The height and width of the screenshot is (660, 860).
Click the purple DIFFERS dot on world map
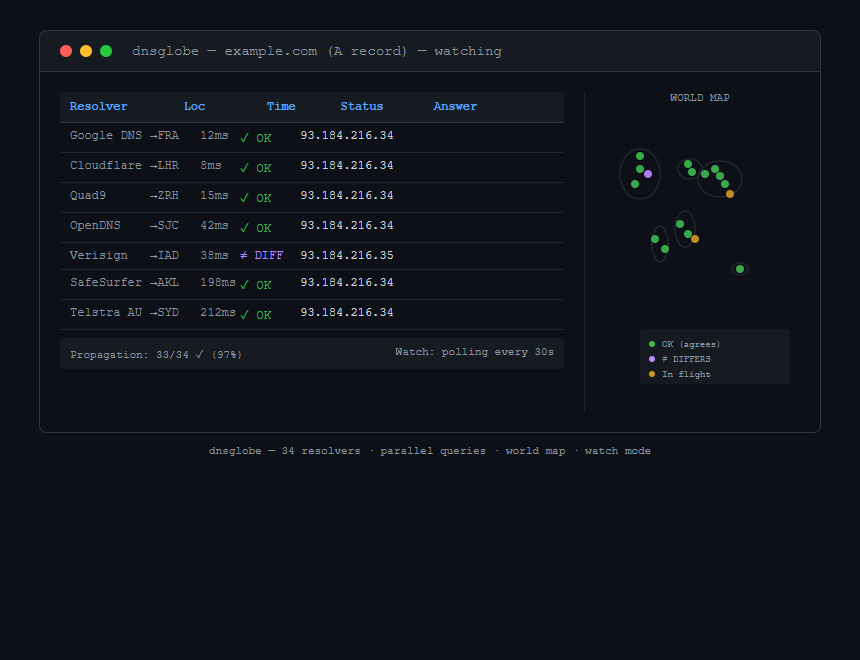pos(648,174)
